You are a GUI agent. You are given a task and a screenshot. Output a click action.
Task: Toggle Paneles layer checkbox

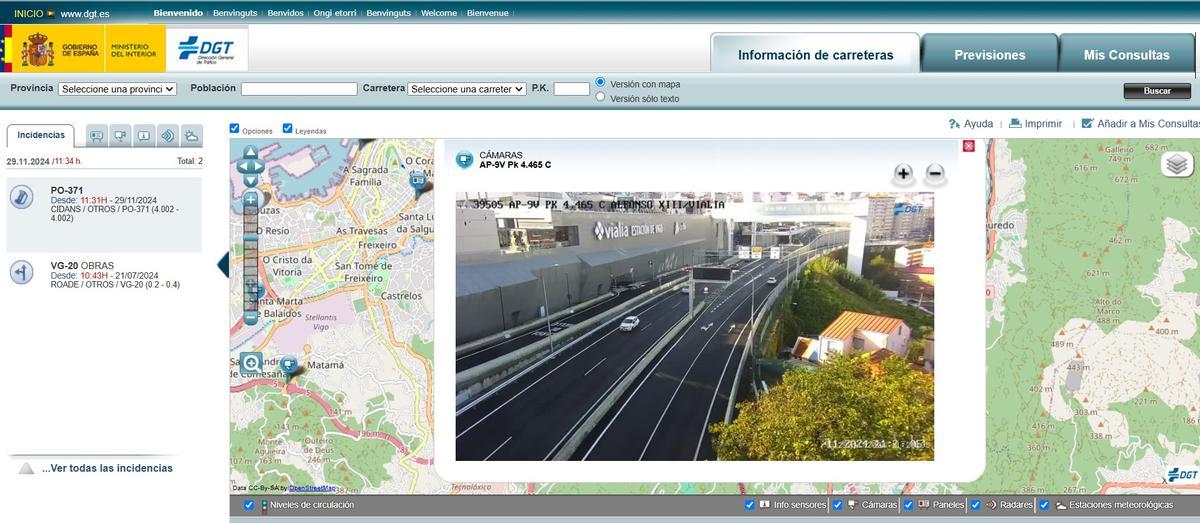(x=909, y=505)
